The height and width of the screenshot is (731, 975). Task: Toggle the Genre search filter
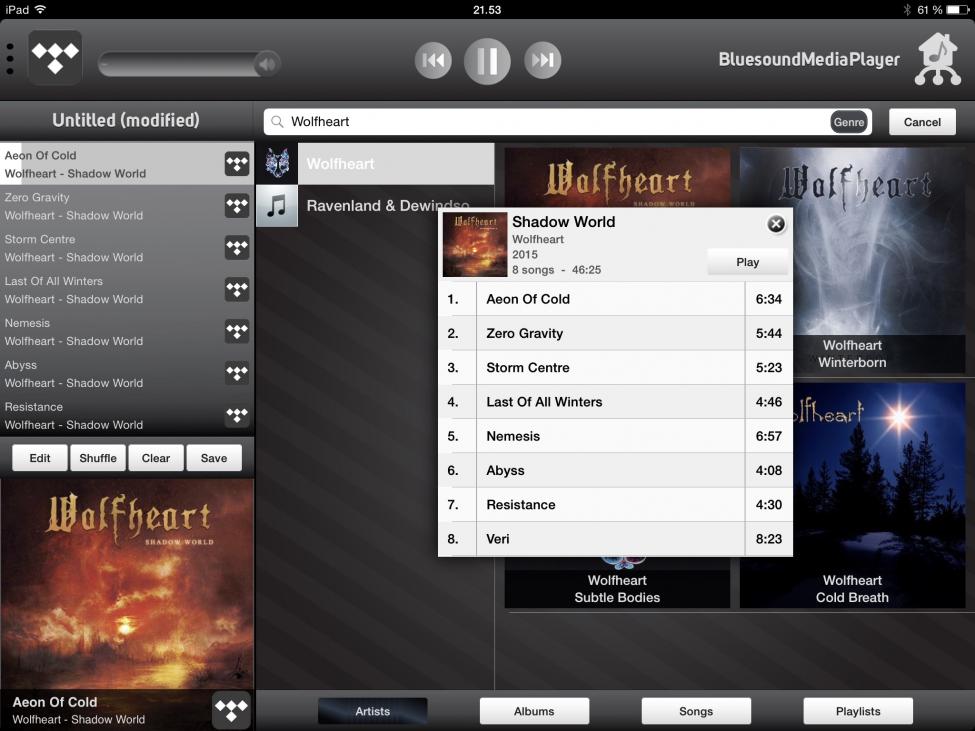pos(849,122)
